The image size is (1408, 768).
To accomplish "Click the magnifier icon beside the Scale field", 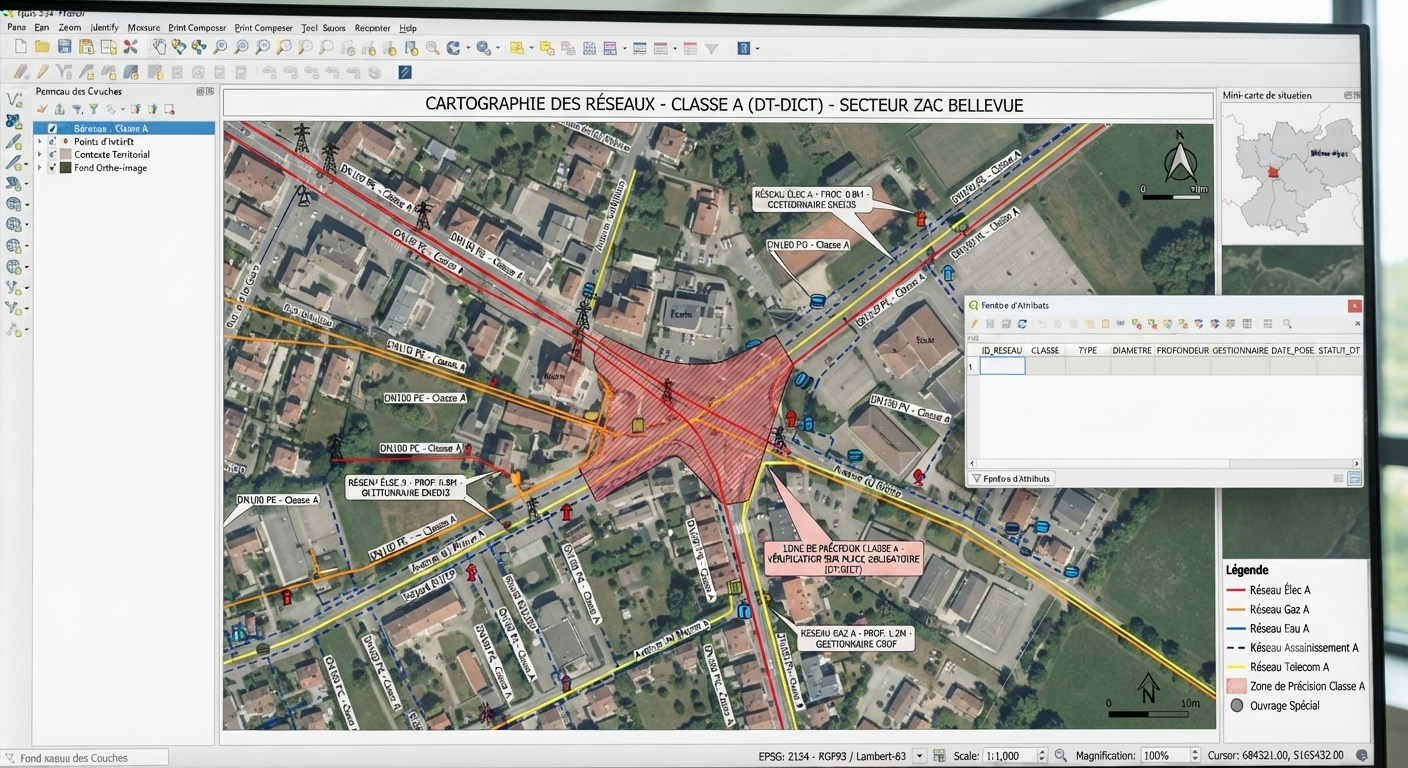I will [1061, 756].
